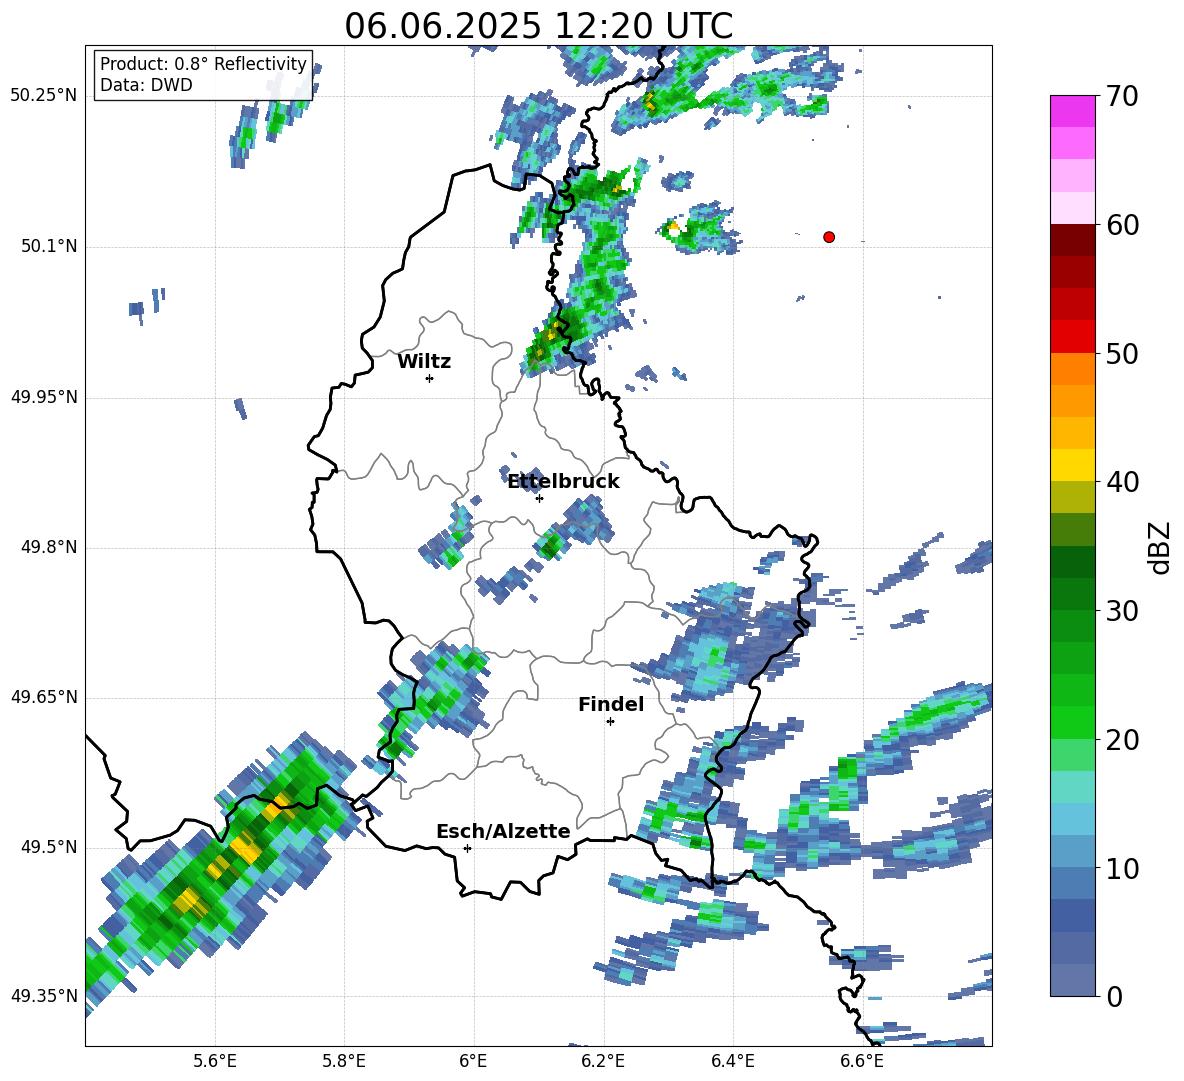This screenshot has width=1184, height=1081.
Task: Click the Ettelbruck station cross marker
Action: coord(539,498)
